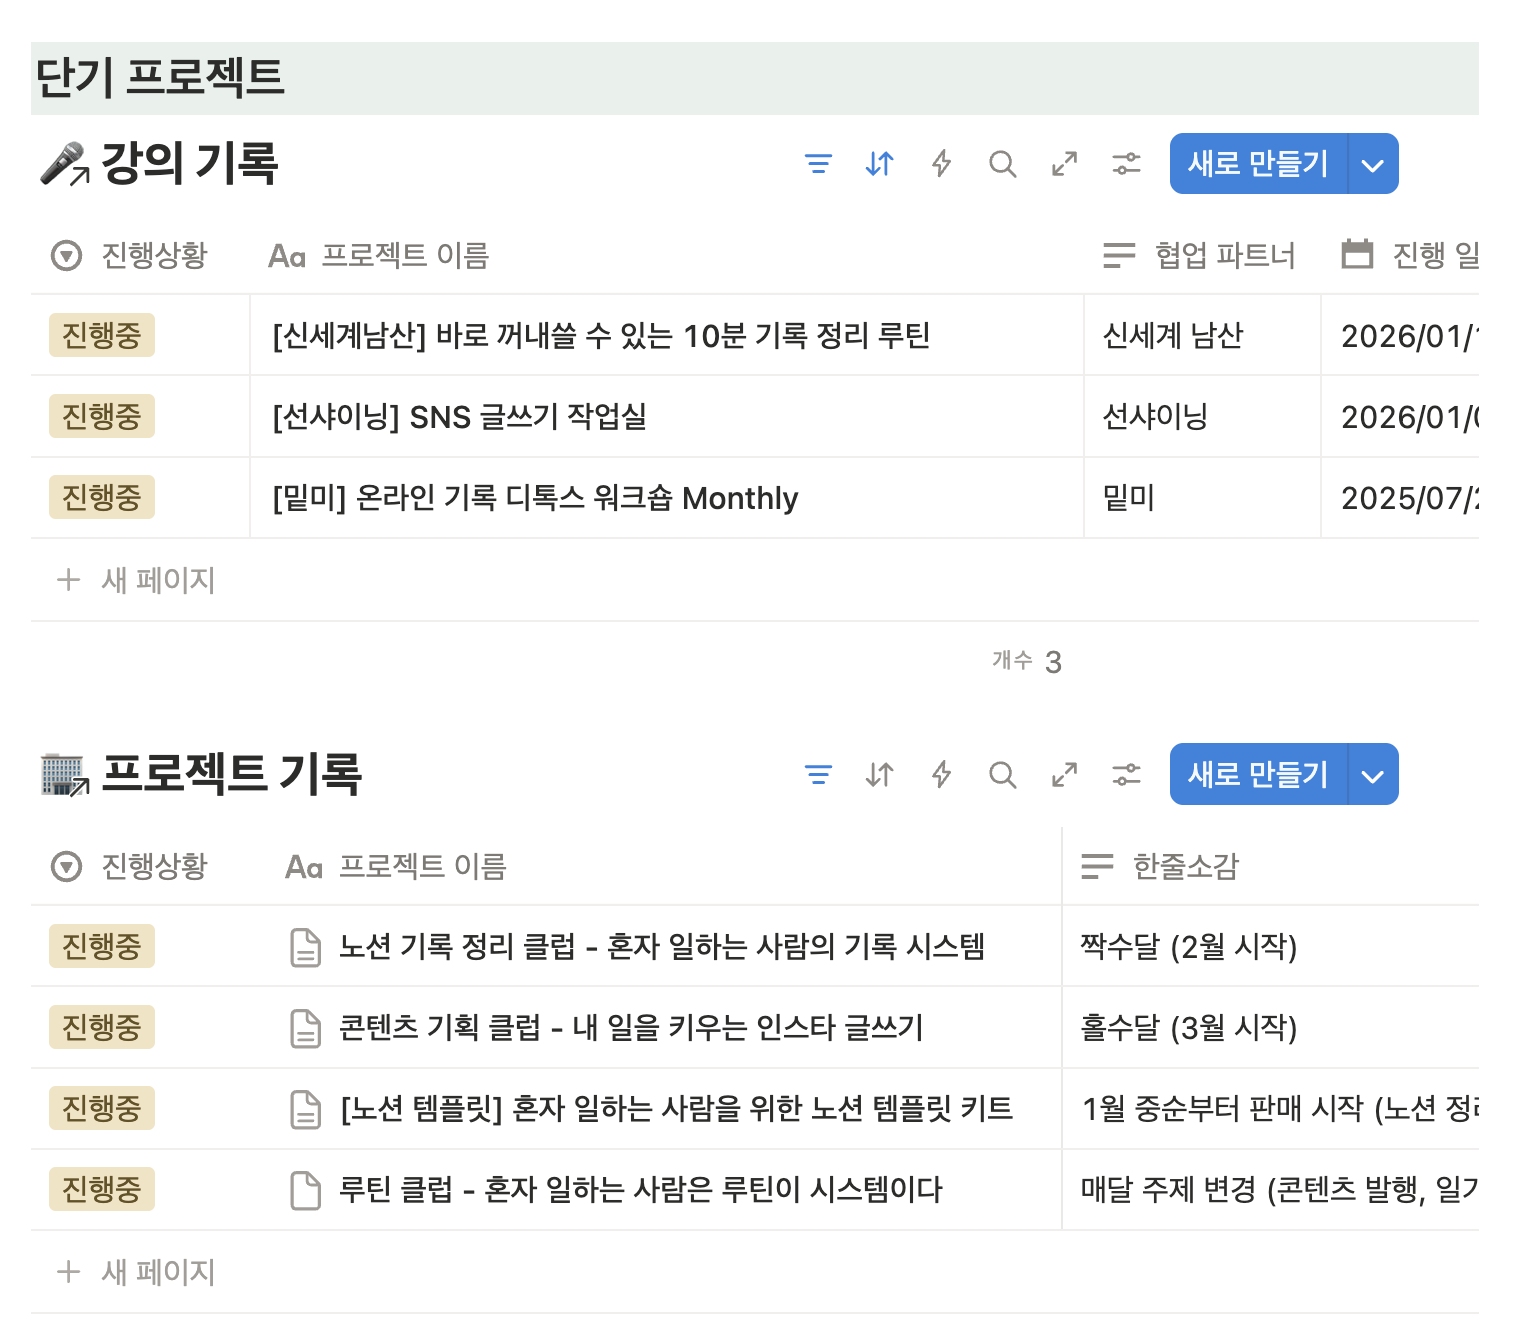The image size is (1538, 1326).
Task: Click 진행중 status tag of 선샤이닝 row
Action: pyautogui.click(x=102, y=416)
